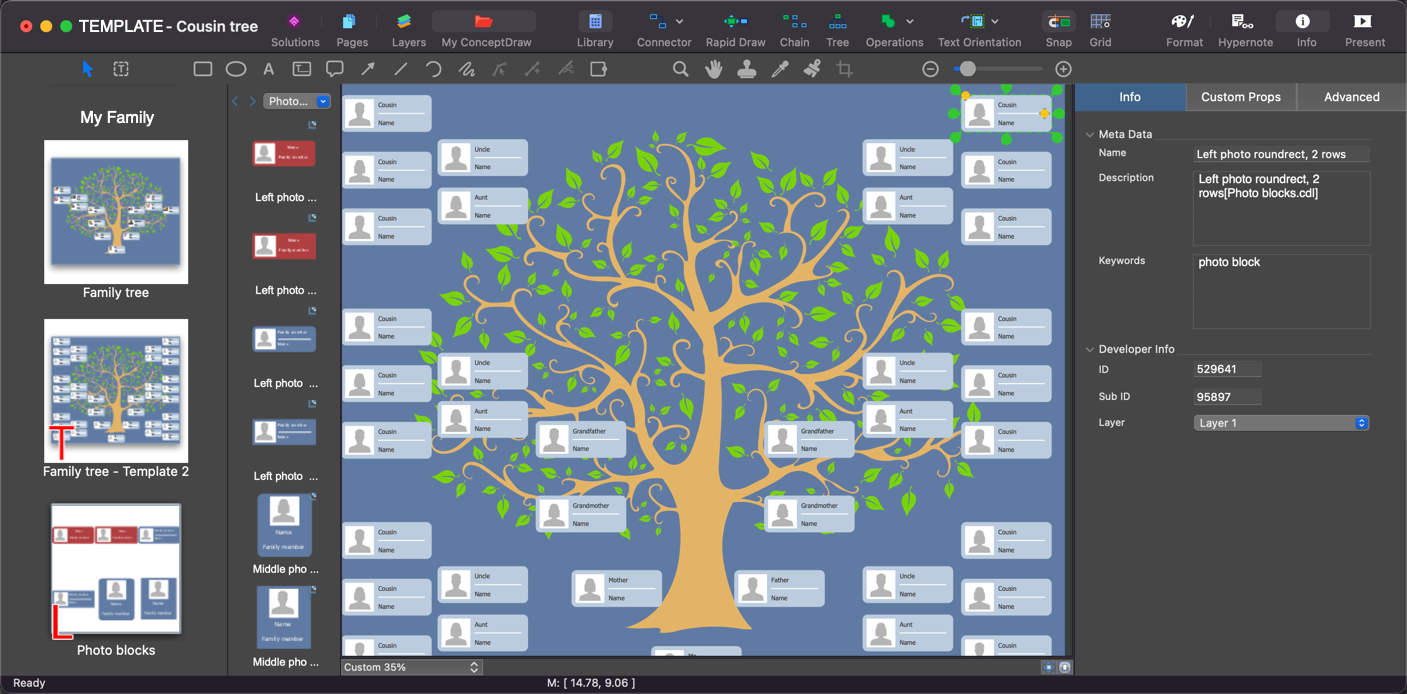Select the arrow line tool

point(368,69)
